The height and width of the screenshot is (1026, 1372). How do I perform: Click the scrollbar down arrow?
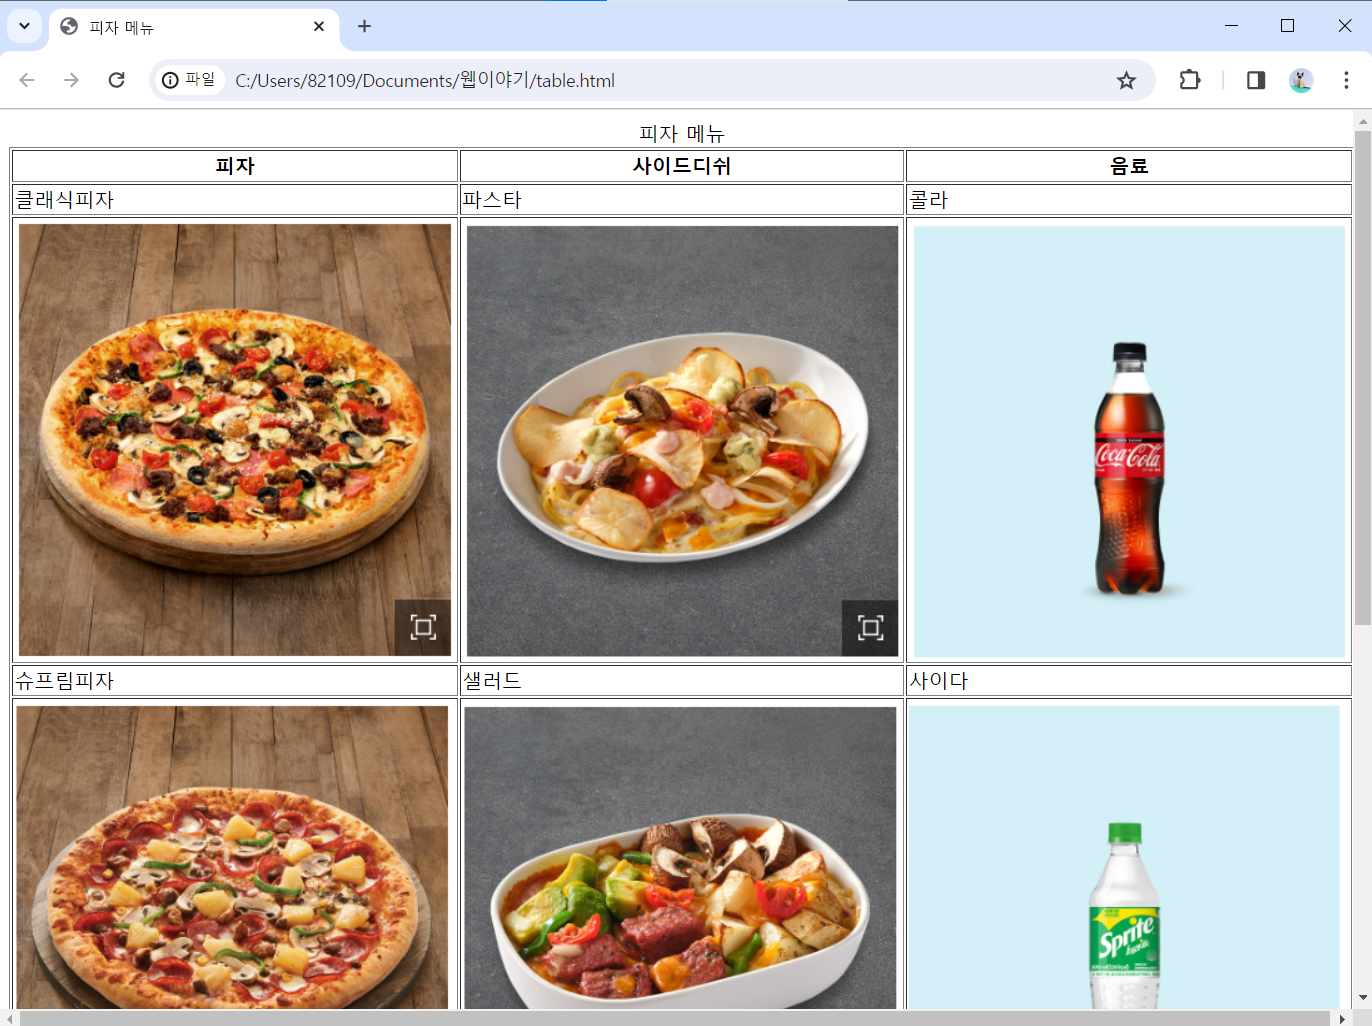coord(1363,998)
